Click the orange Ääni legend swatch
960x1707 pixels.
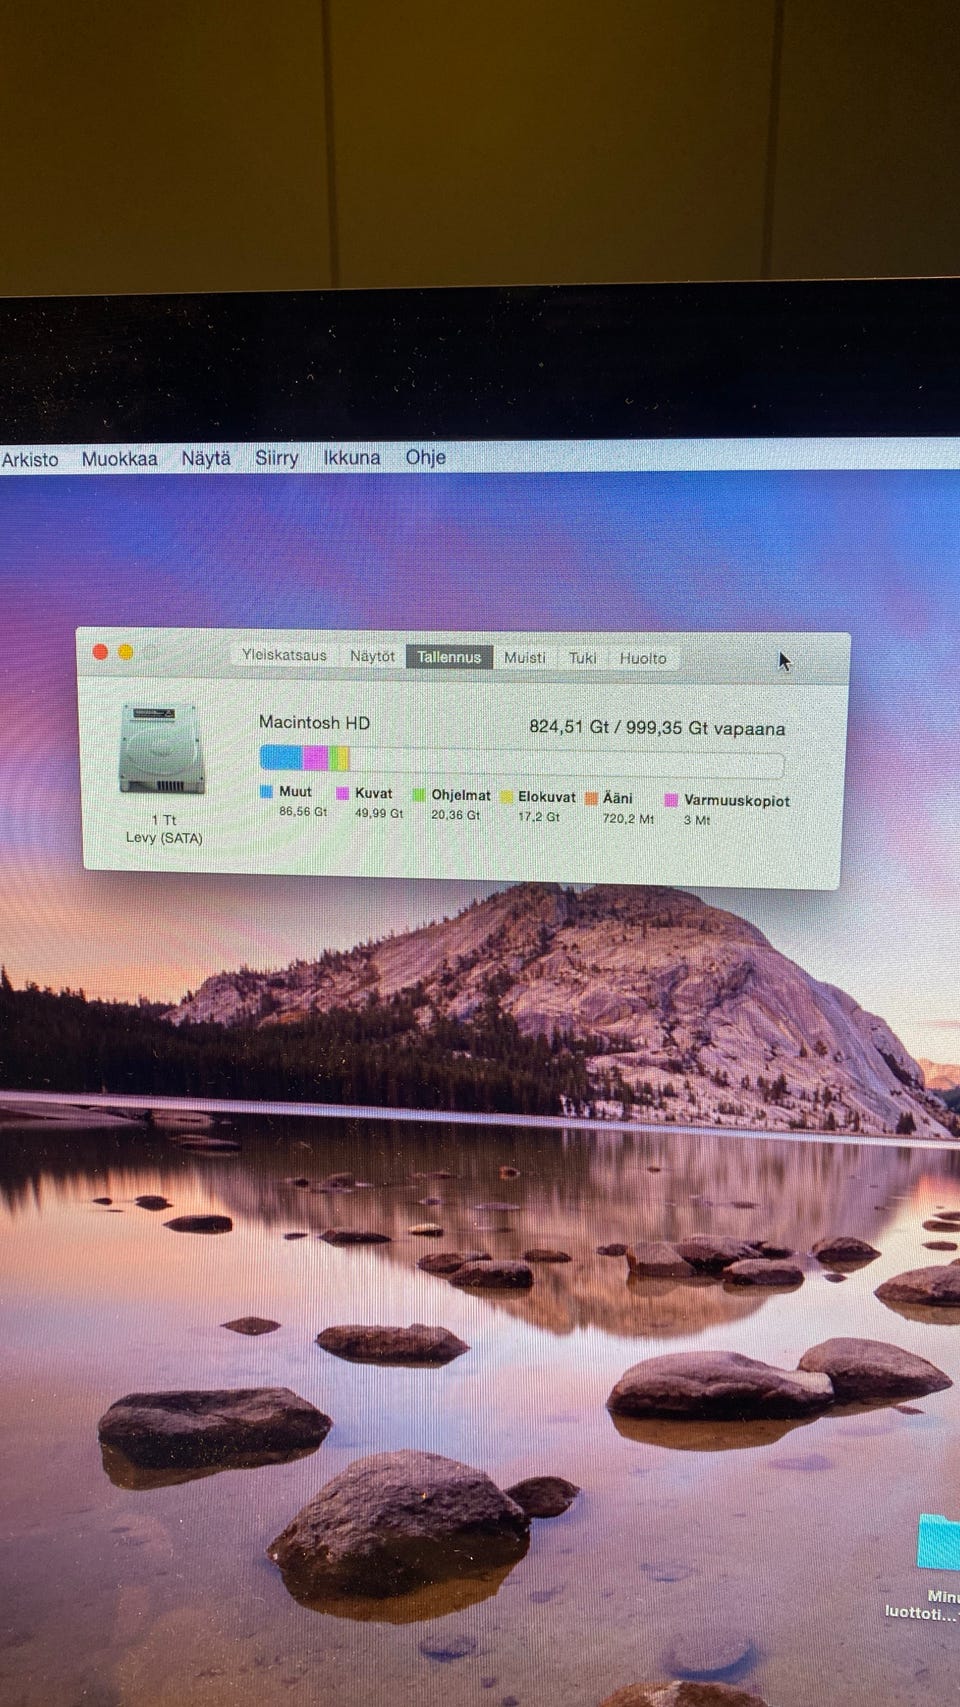[x=591, y=798]
